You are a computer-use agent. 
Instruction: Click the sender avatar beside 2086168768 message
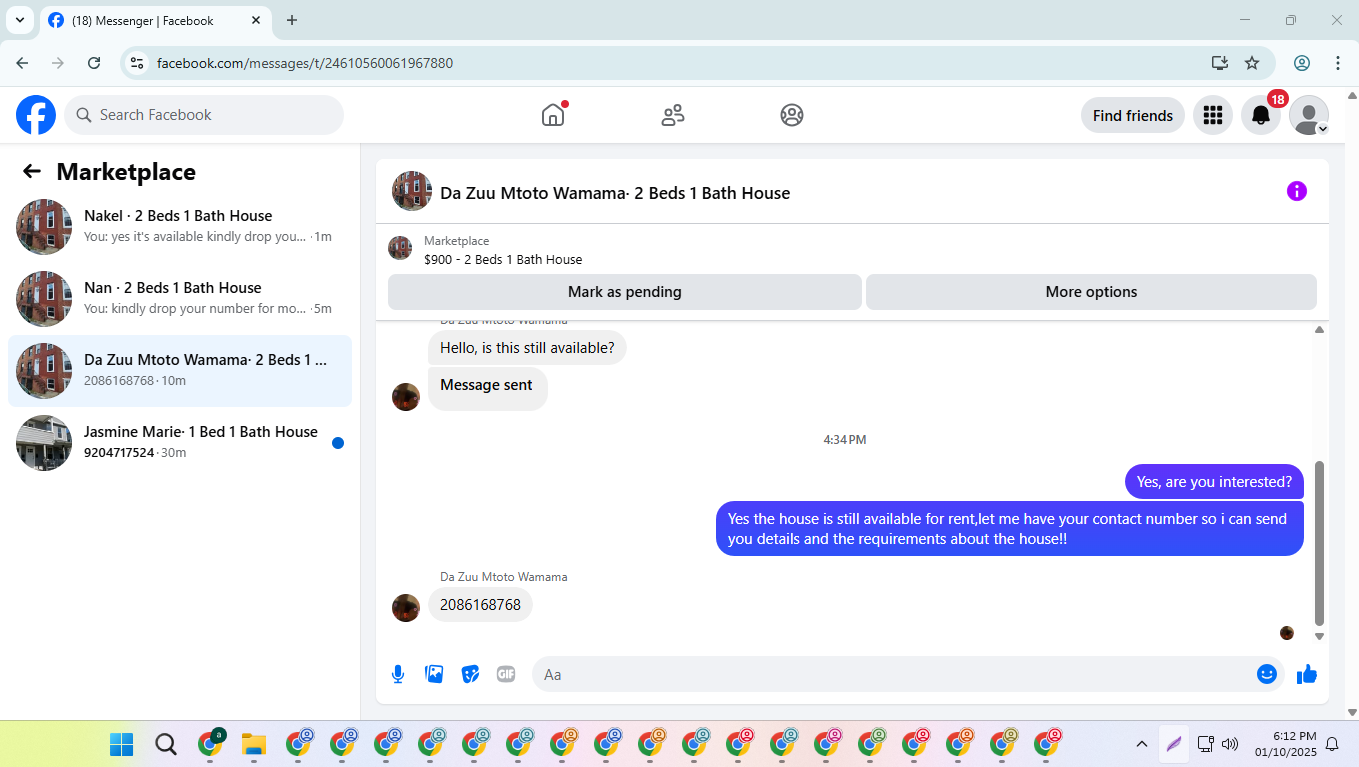[406, 608]
